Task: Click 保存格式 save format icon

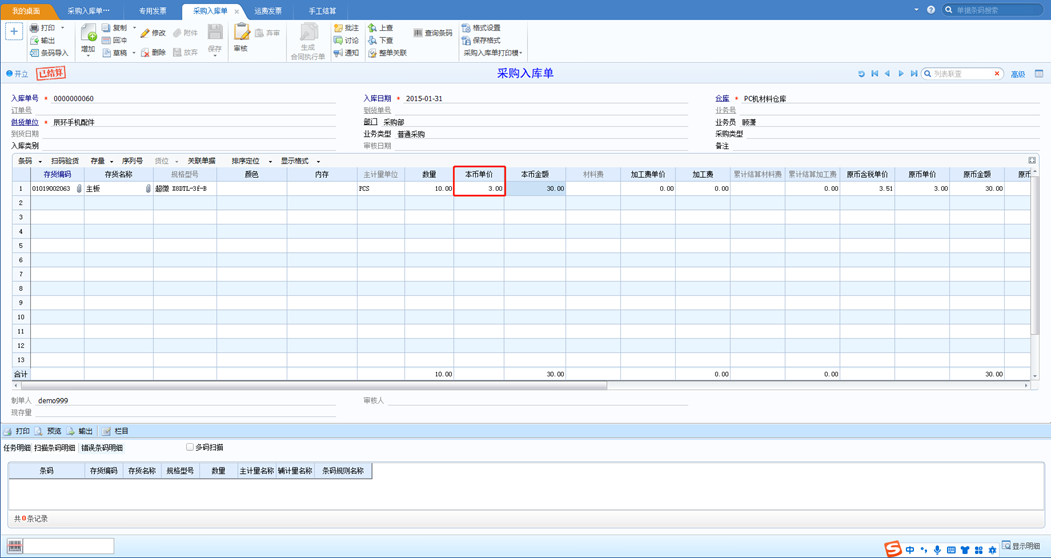Action: (467, 40)
